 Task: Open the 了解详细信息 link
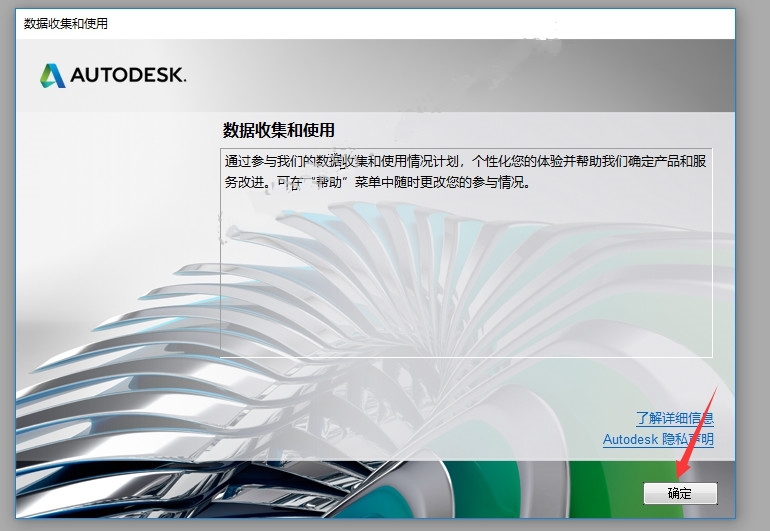(675, 418)
